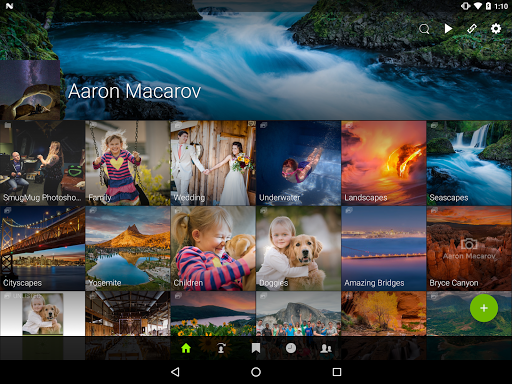This screenshot has height=384, width=512.
Task: Open the user switch profile tab icon
Action: tap(221, 348)
